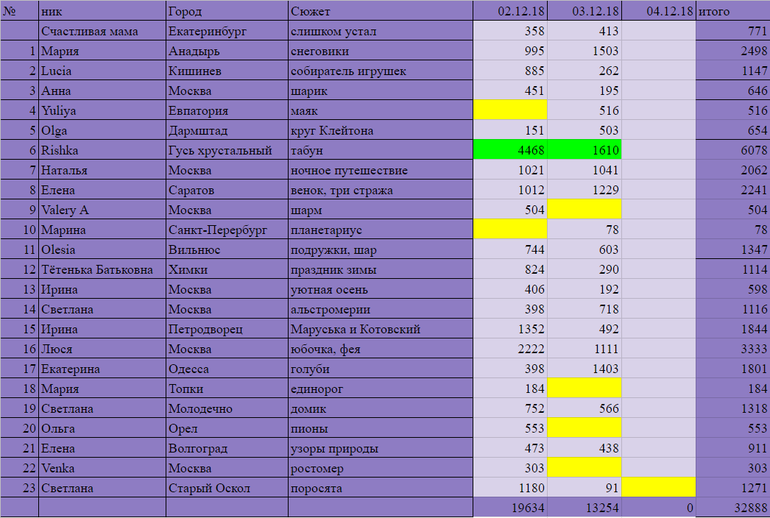Click the grand total cell 32888

pyautogui.click(x=732, y=508)
